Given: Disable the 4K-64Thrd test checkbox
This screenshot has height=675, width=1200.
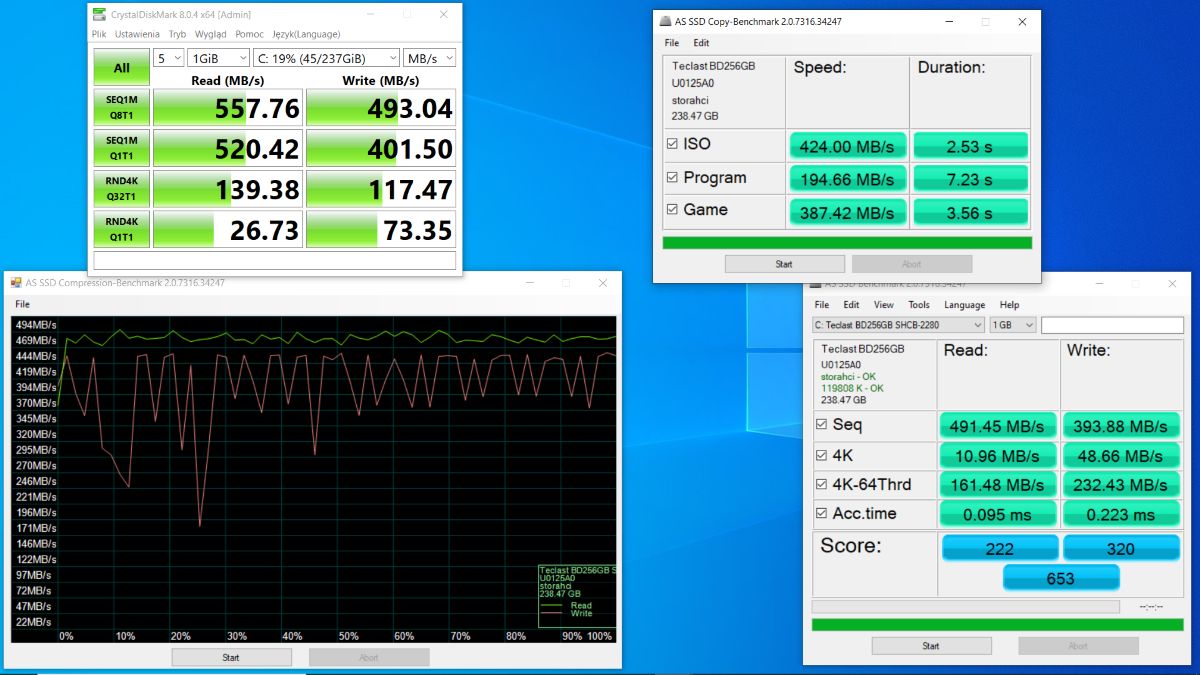Looking at the screenshot, I should (x=821, y=485).
